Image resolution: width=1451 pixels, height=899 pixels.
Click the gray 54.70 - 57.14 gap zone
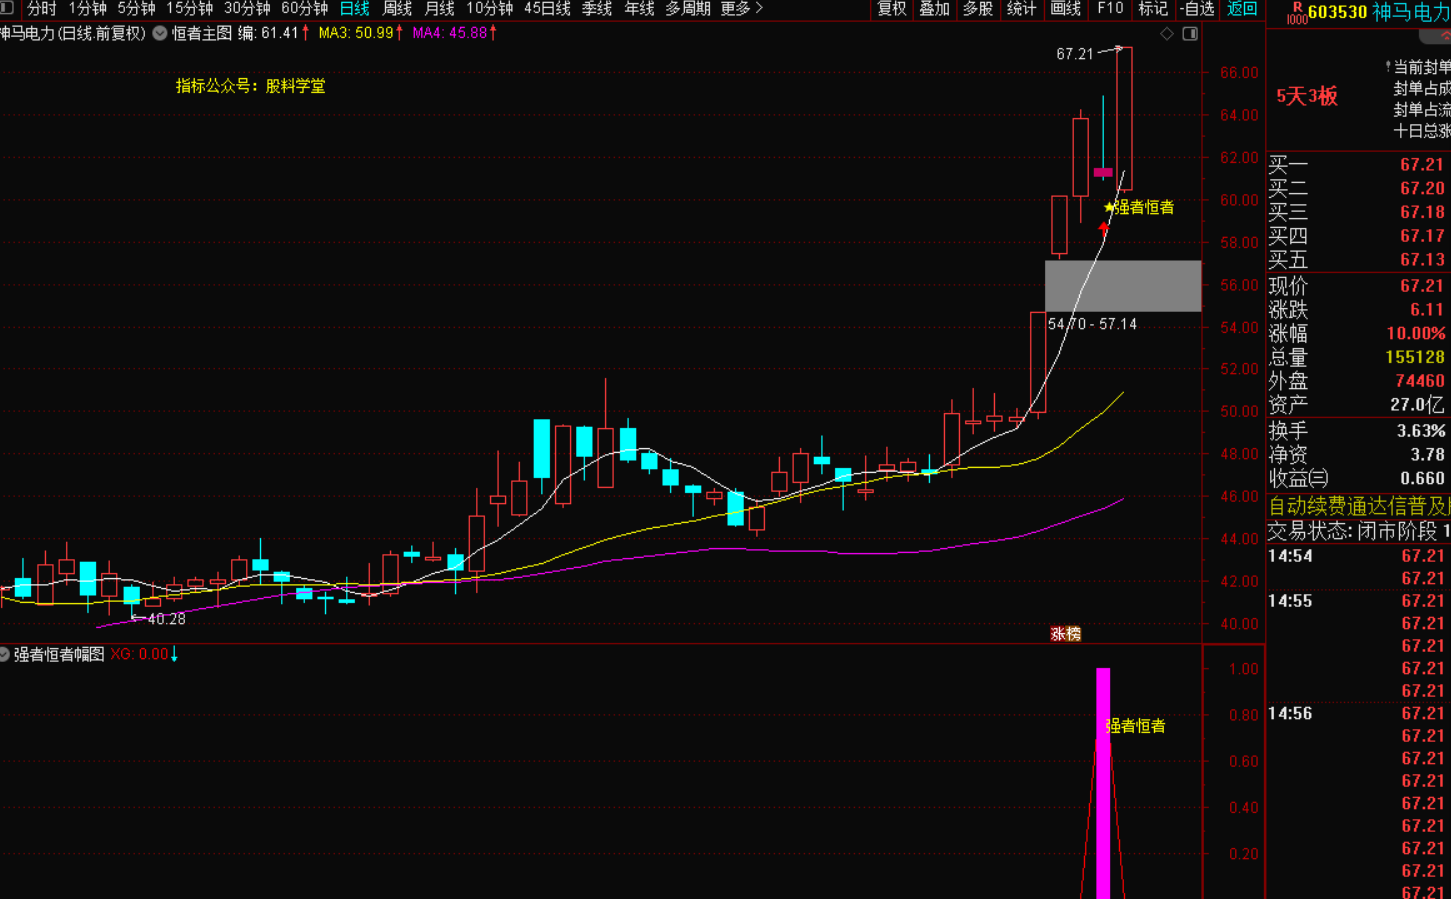1122,286
